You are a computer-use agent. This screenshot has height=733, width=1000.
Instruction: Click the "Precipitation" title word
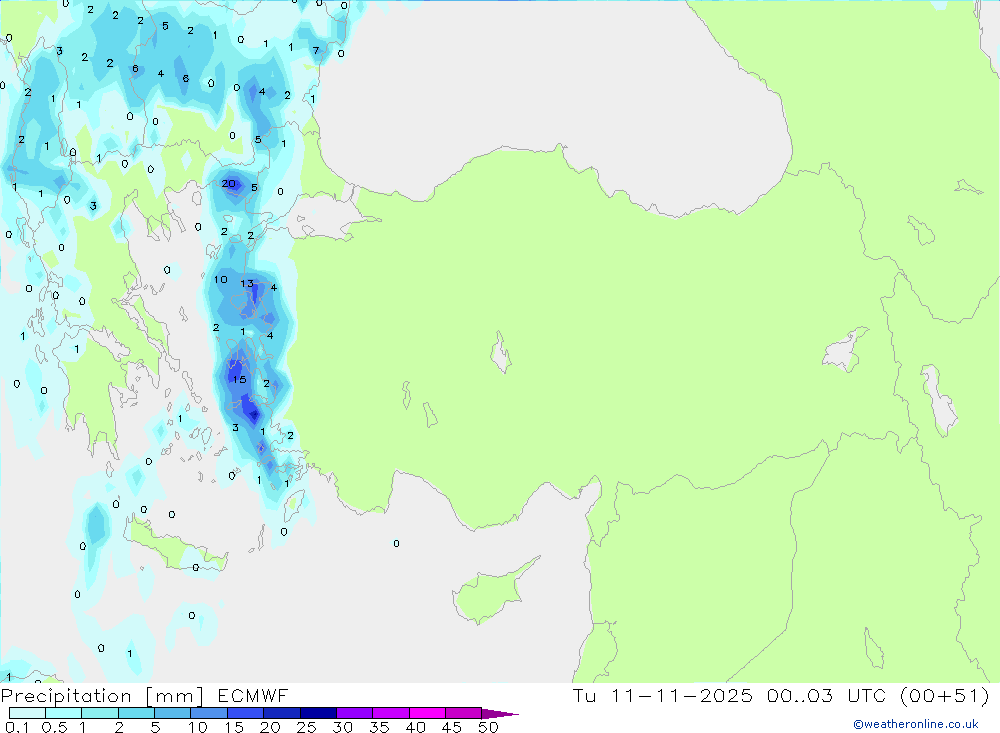(66, 696)
